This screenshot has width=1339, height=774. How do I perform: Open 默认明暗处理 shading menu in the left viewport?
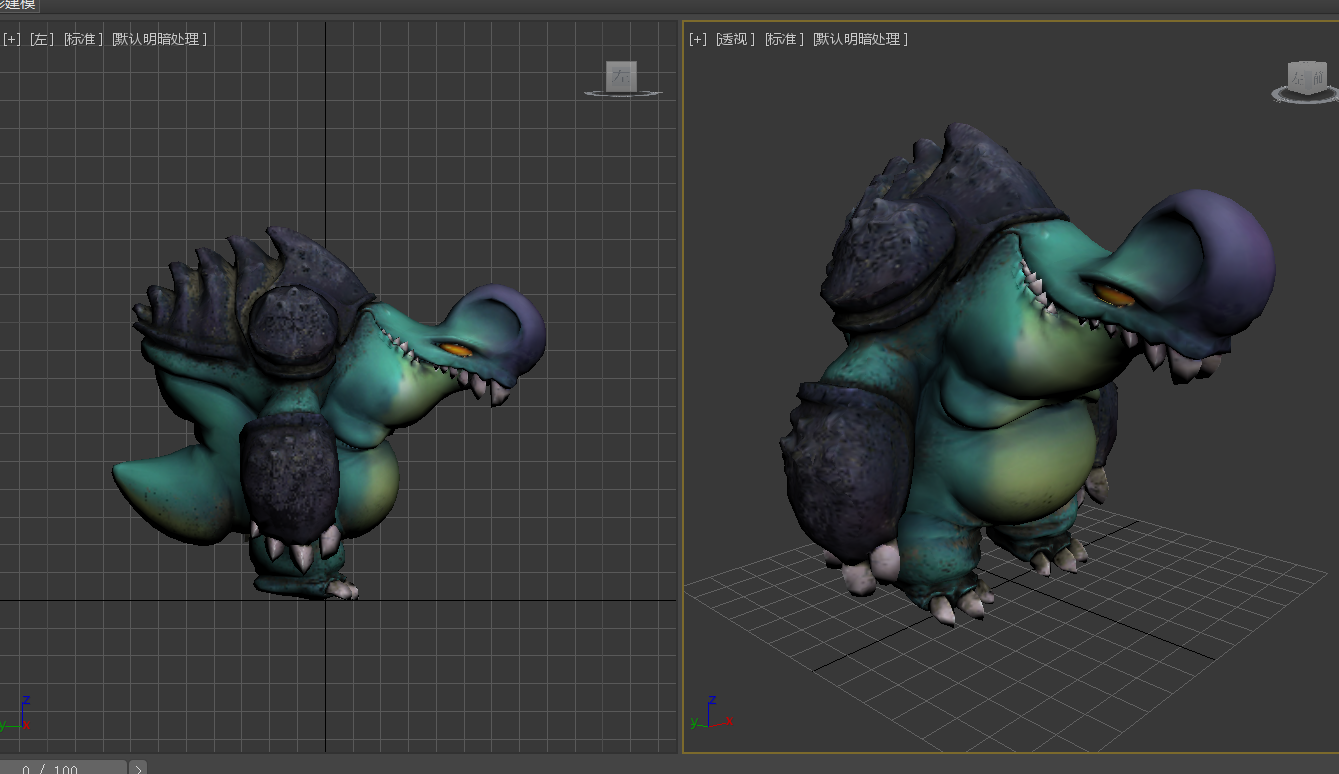(160, 39)
